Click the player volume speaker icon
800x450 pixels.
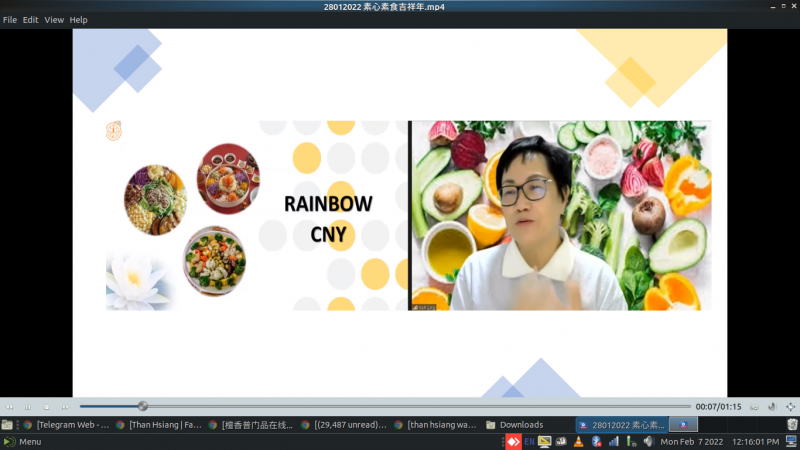pos(772,407)
